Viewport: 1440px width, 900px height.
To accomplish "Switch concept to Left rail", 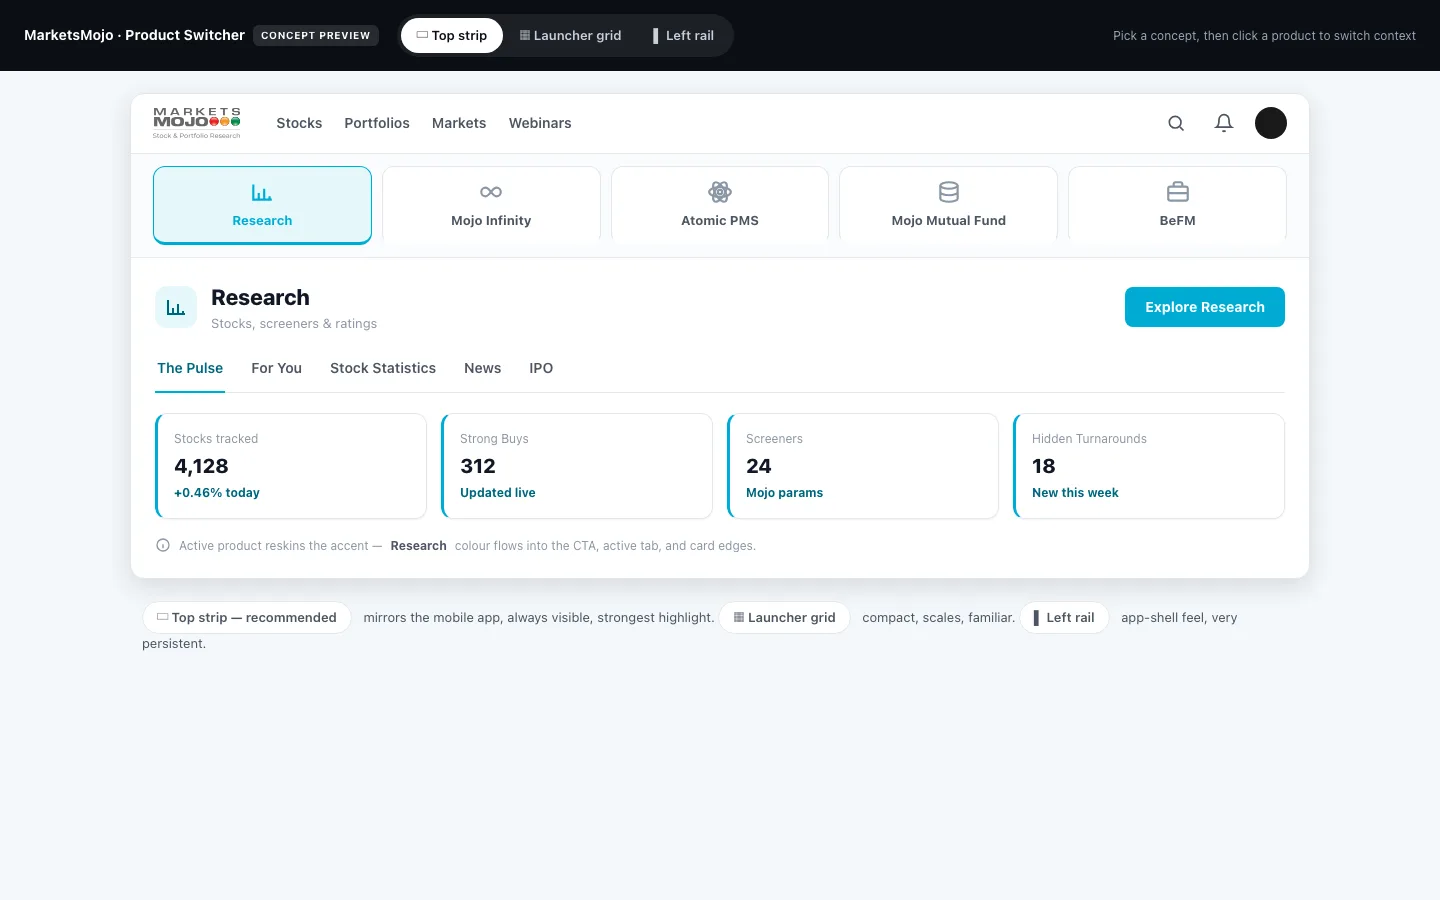I will [x=684, y=36].
